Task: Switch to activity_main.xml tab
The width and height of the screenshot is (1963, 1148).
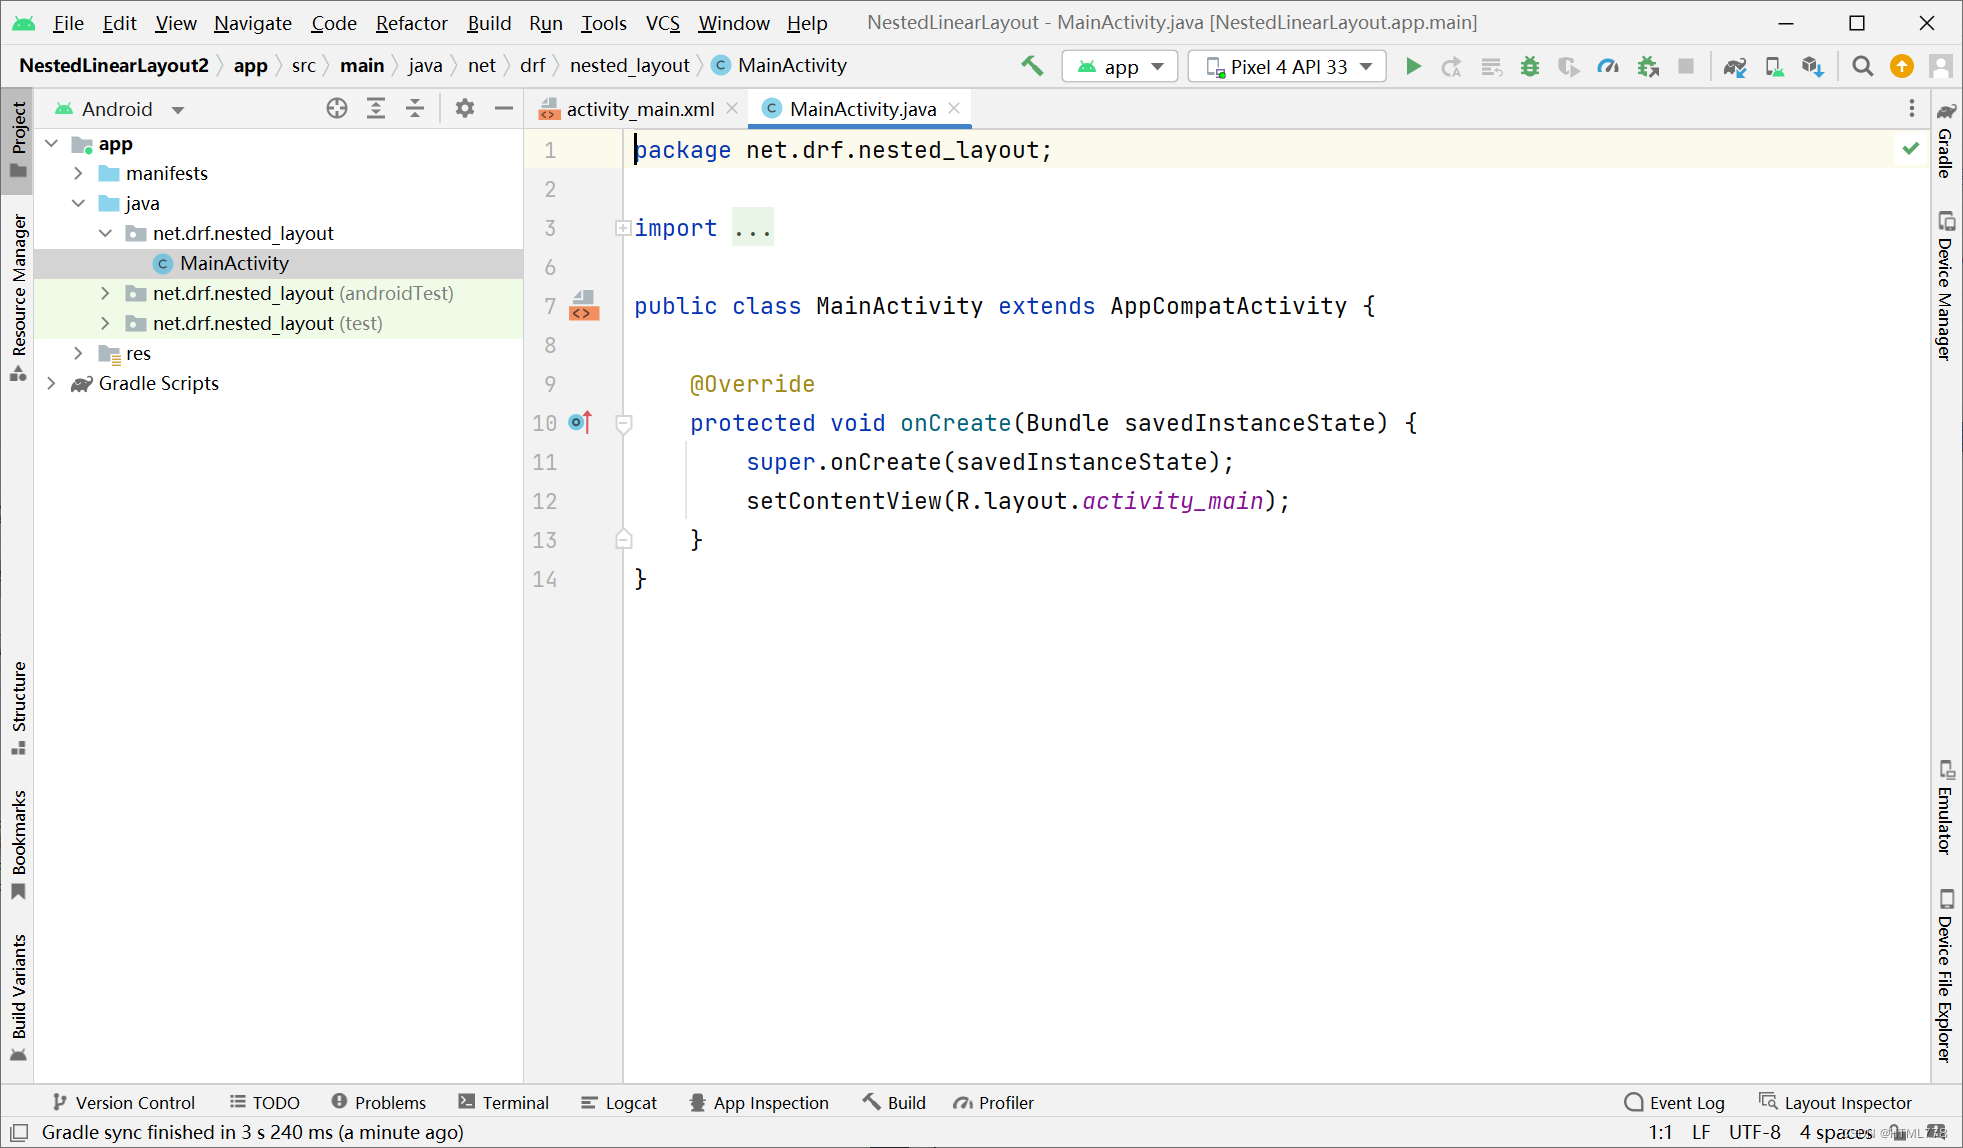Action: 639,108
